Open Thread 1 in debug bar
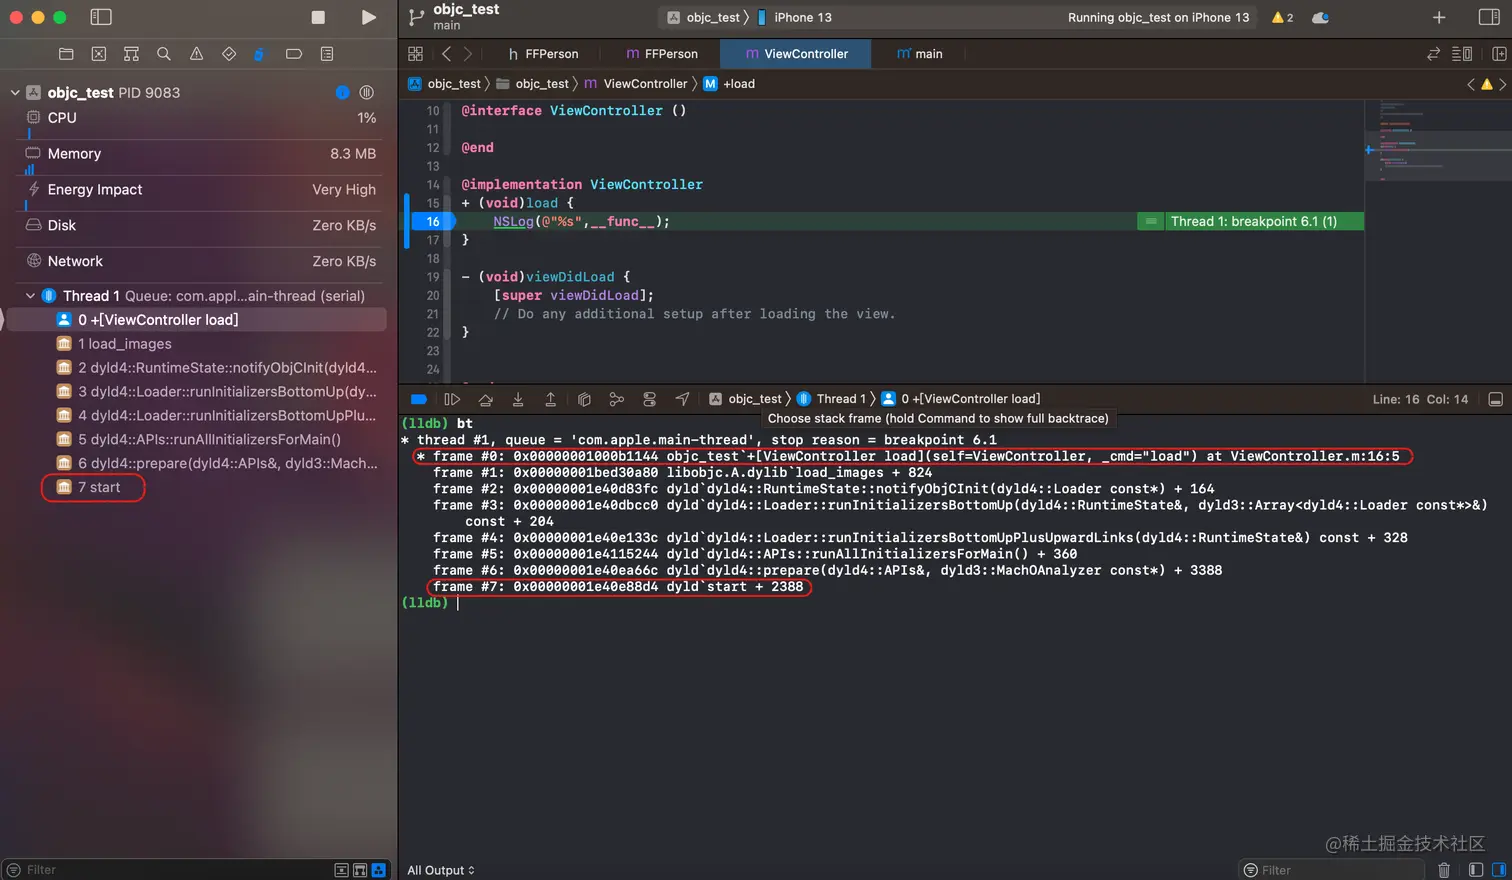Viewport: 1512px width, 880px height. (x=831, y=399)
